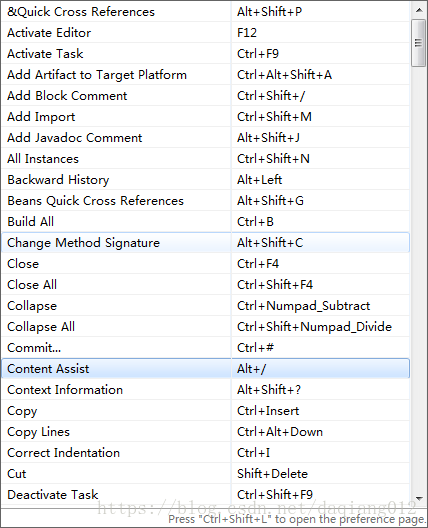This screenshot has height=528, width=428.
Task: Select Correct Indentation command
Action: [205, 453]
